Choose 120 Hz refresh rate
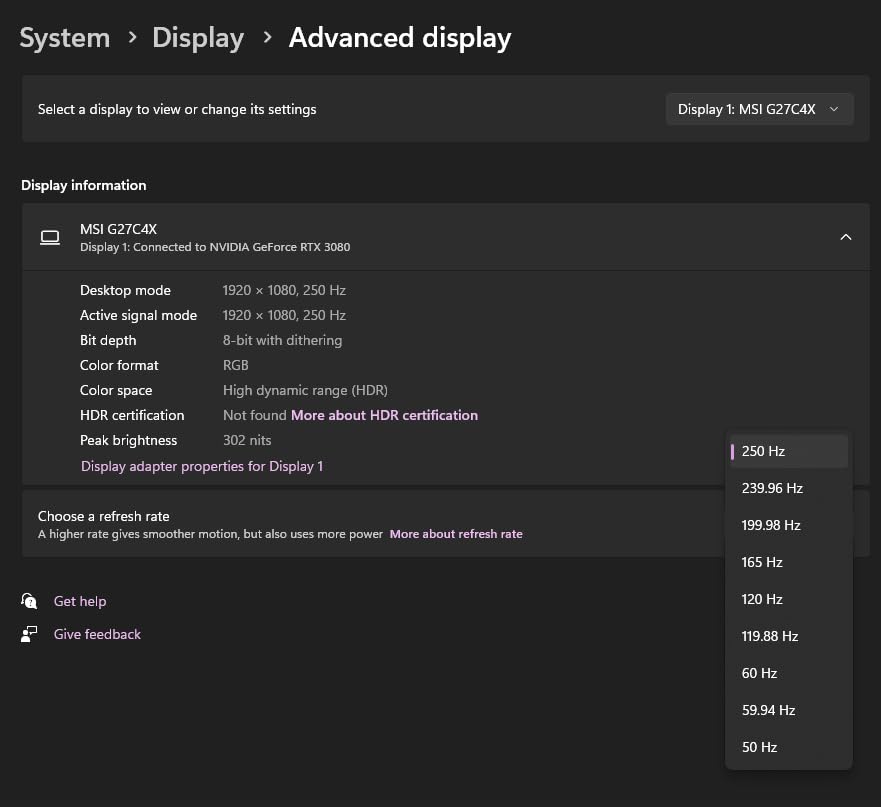The width and height of the screenshot is (881, 807). click(789, 599)
